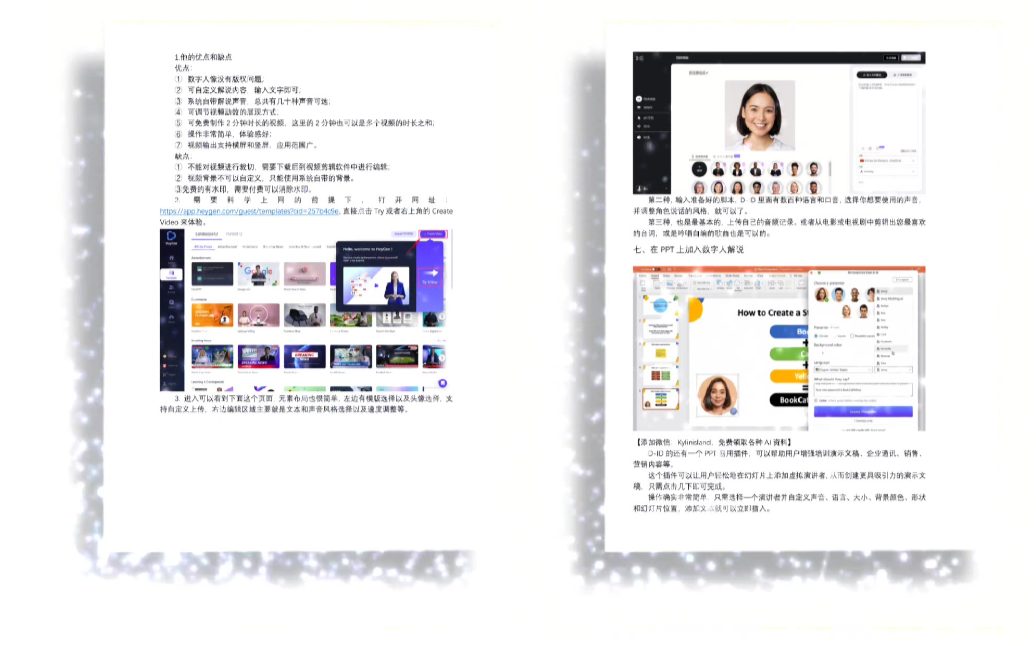
Task: Click the large woman portrait in D-ID screenshot
Action: (x=760, y=116)
